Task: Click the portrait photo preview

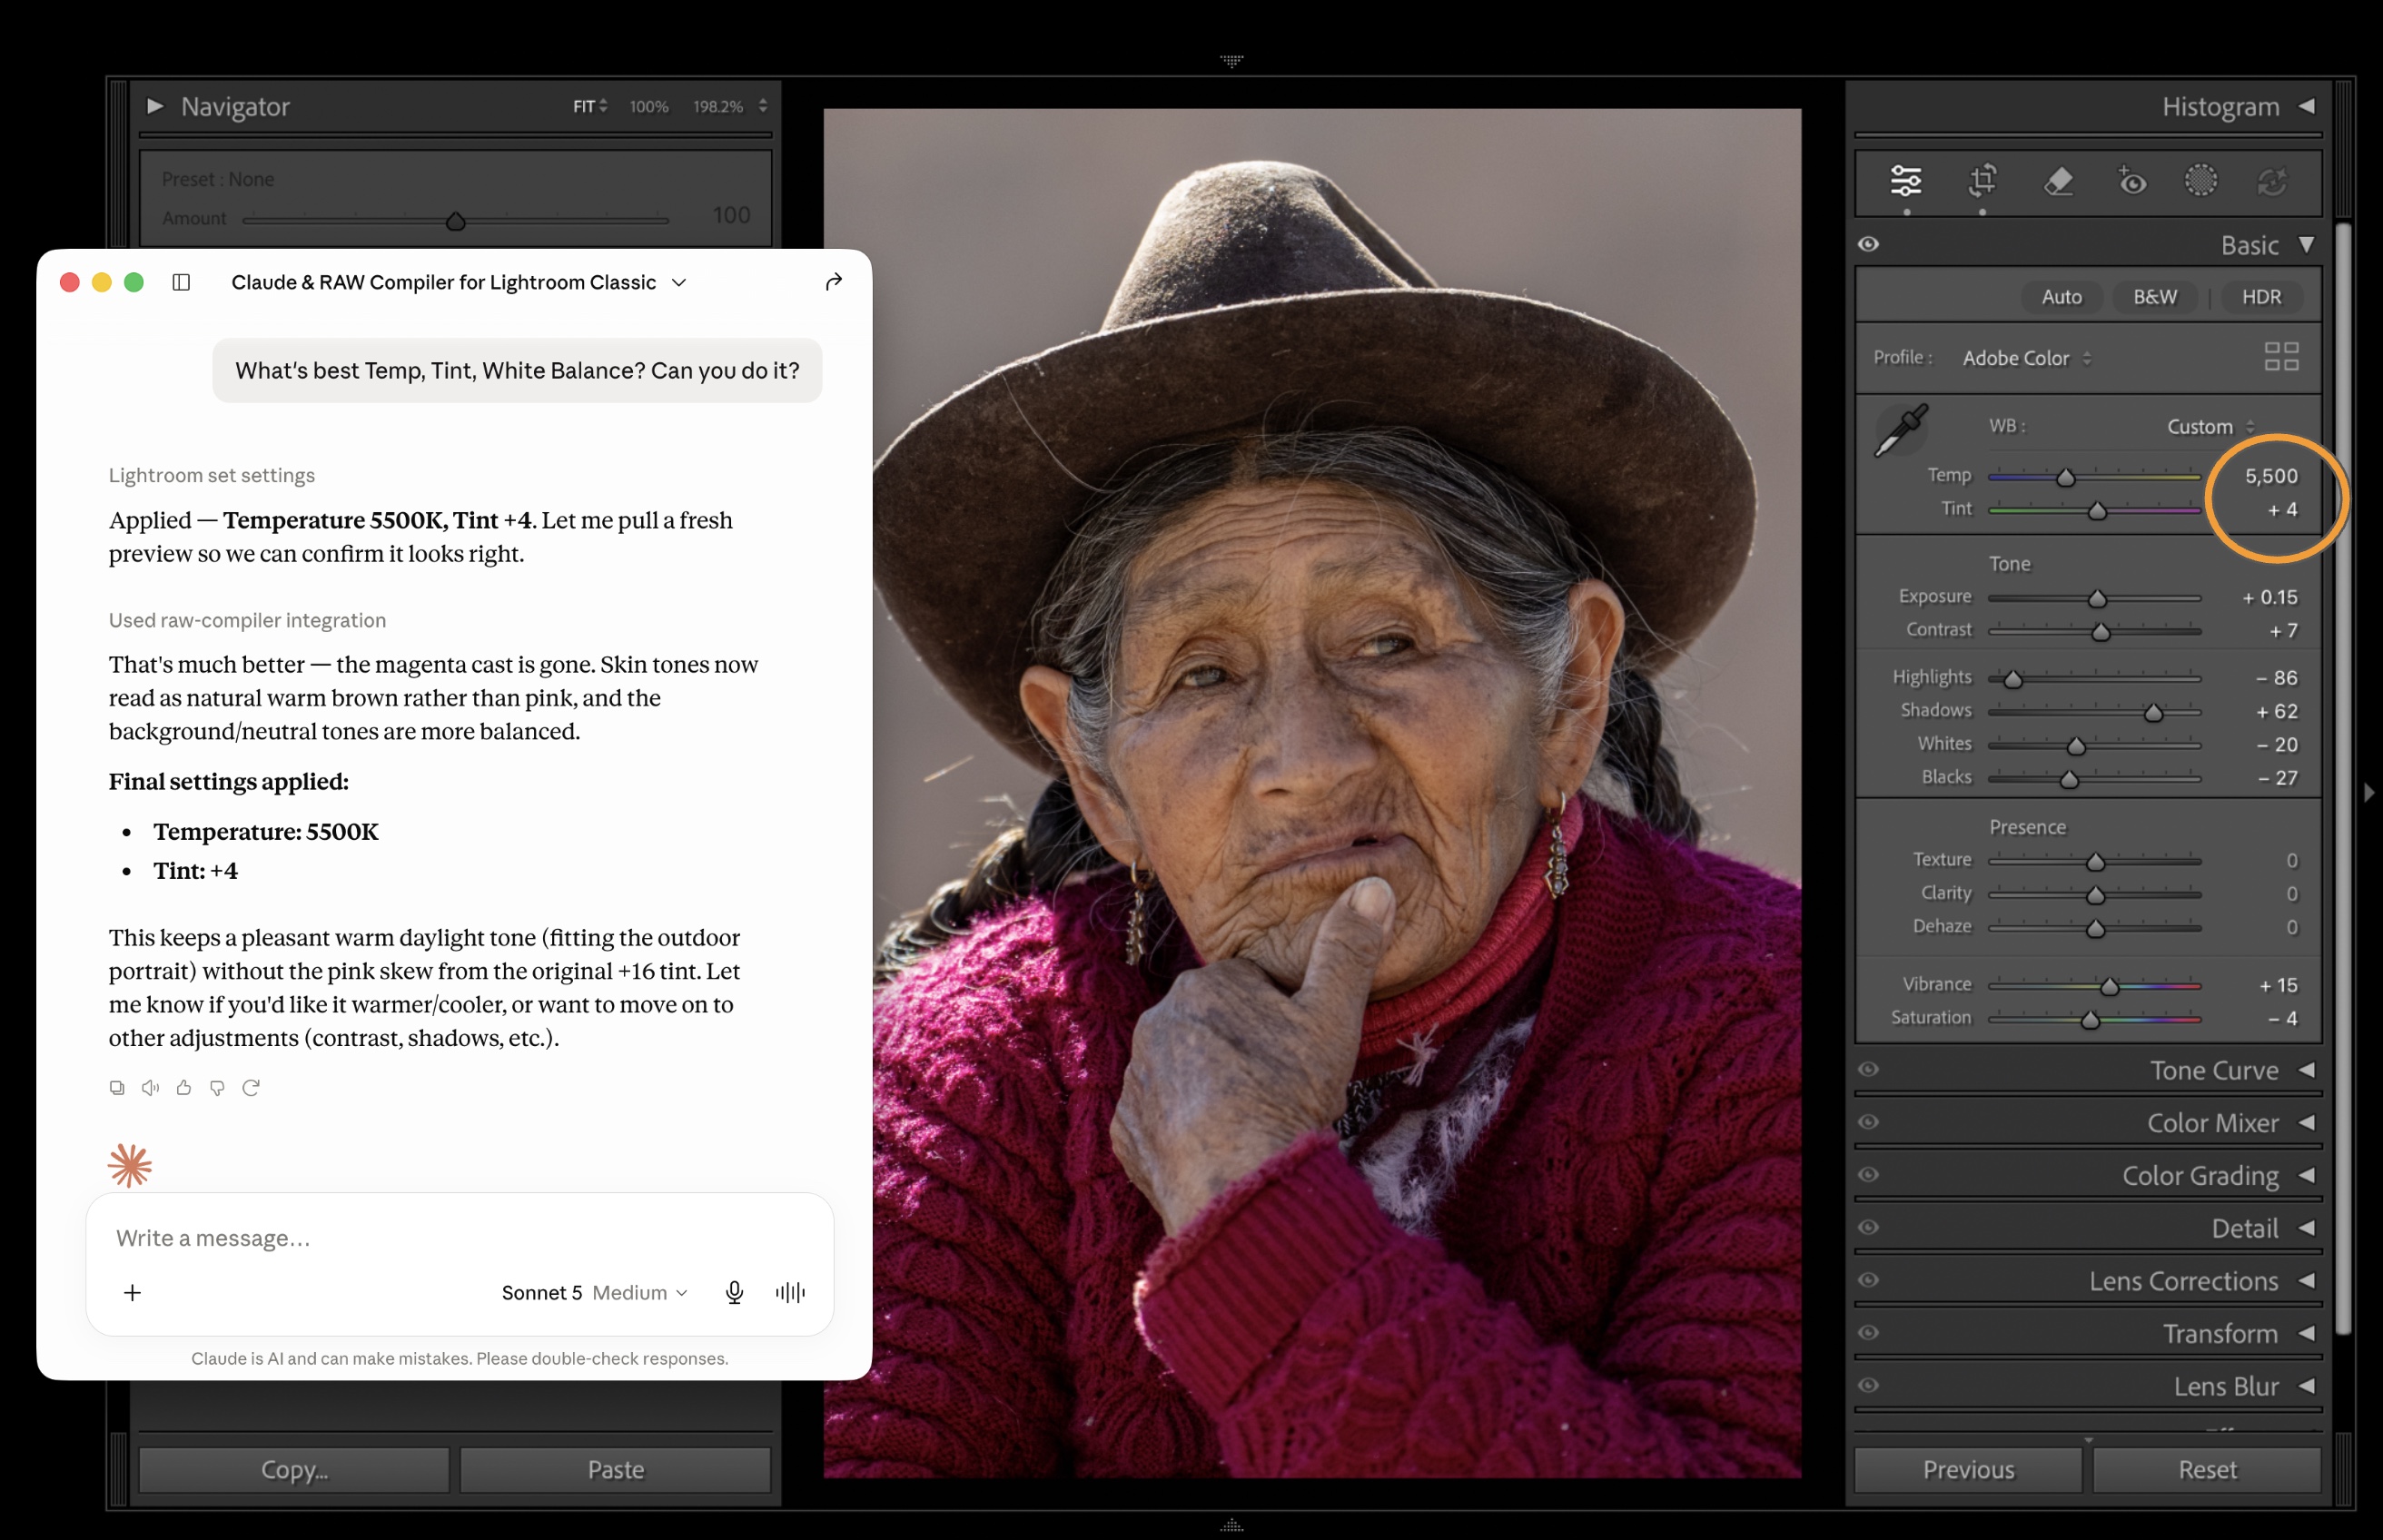Action: 1312,793
